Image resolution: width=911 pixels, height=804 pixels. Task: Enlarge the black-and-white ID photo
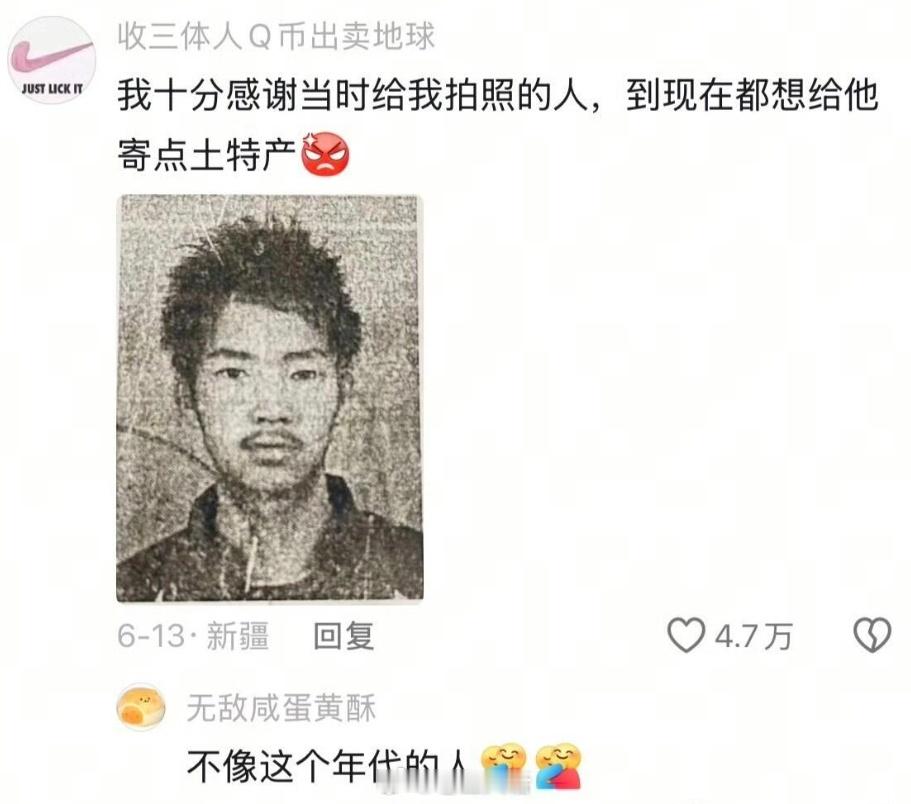[x=270, y=399]
